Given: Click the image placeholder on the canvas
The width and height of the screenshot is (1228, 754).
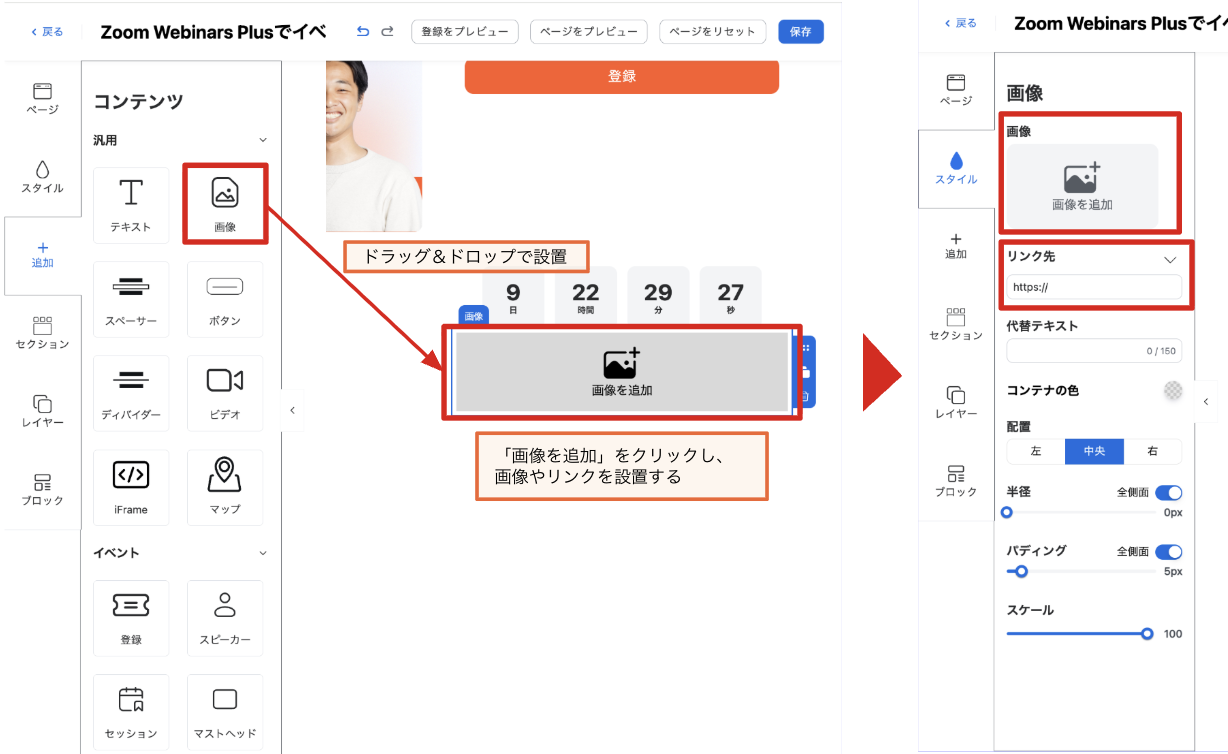Looking at the screenshot, I should coord(621,371).
